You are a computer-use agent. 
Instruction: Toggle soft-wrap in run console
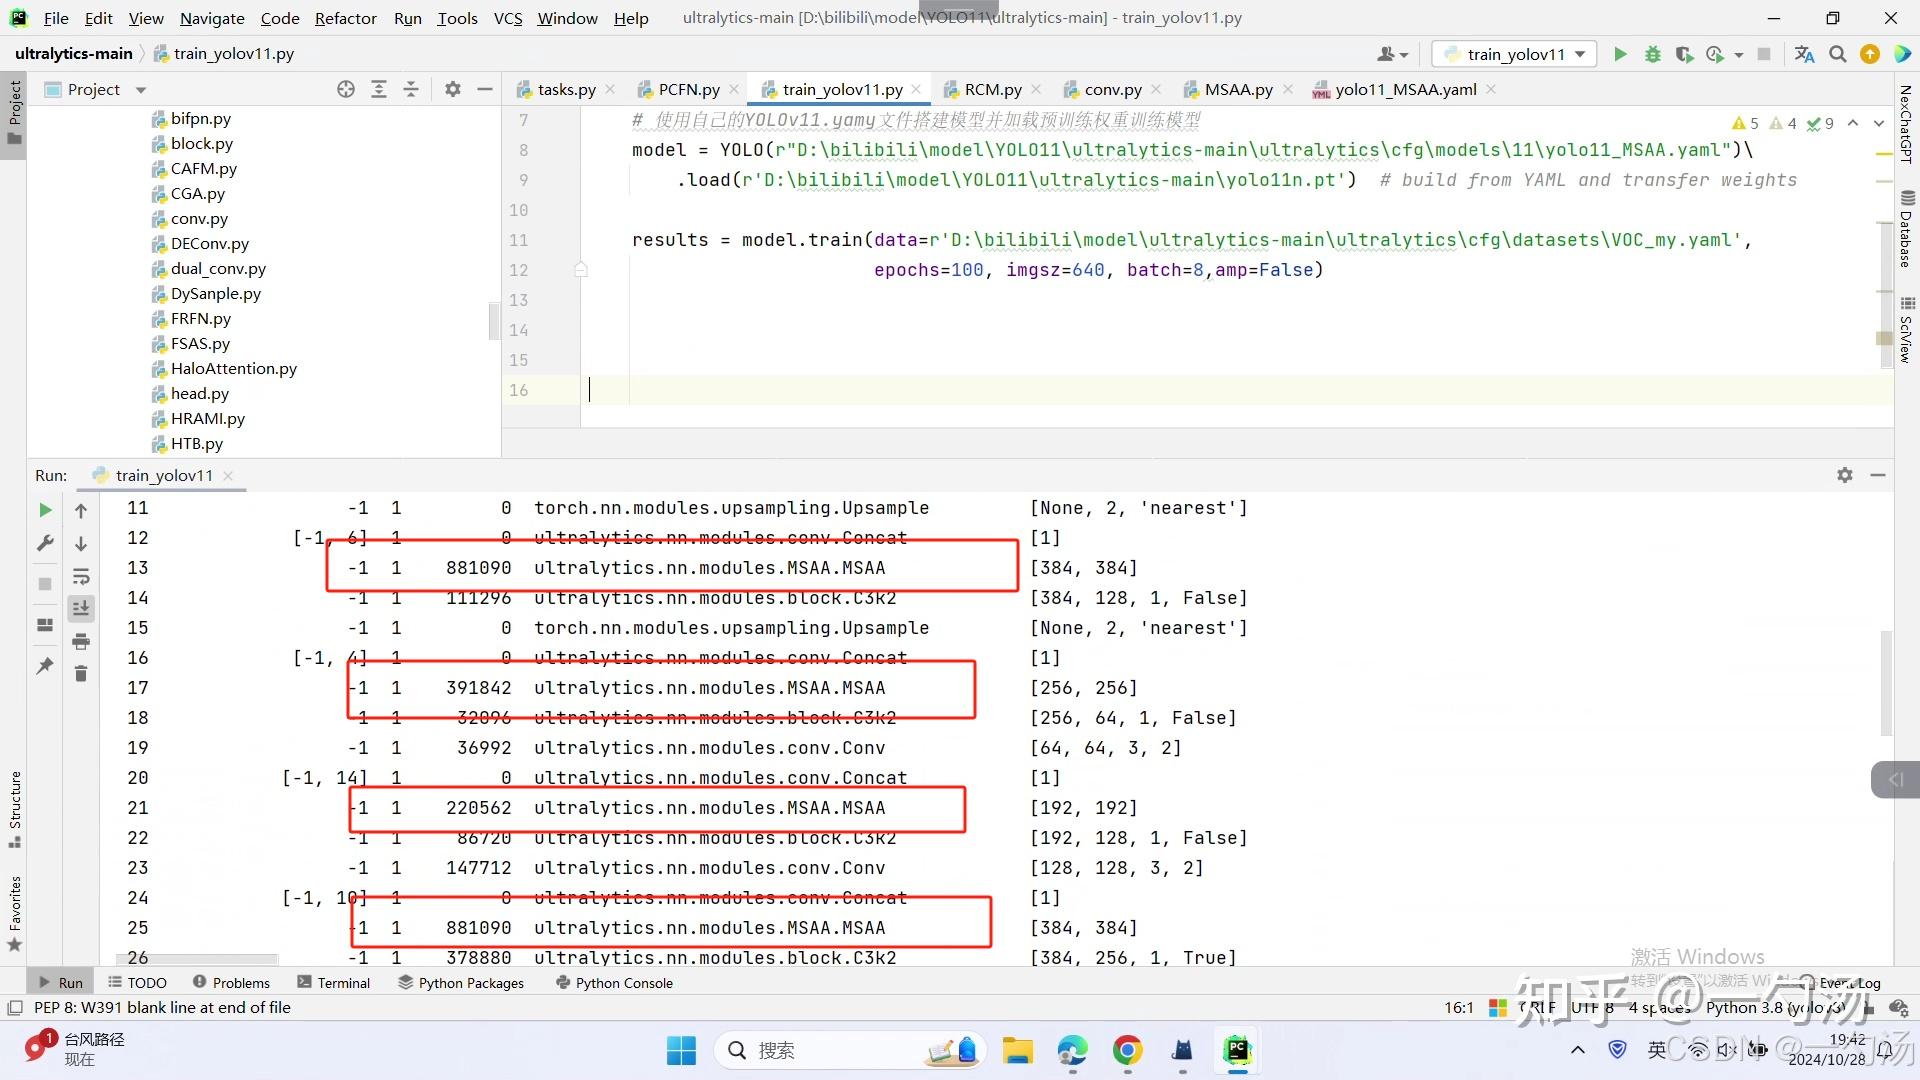click(x=81, y=577)
